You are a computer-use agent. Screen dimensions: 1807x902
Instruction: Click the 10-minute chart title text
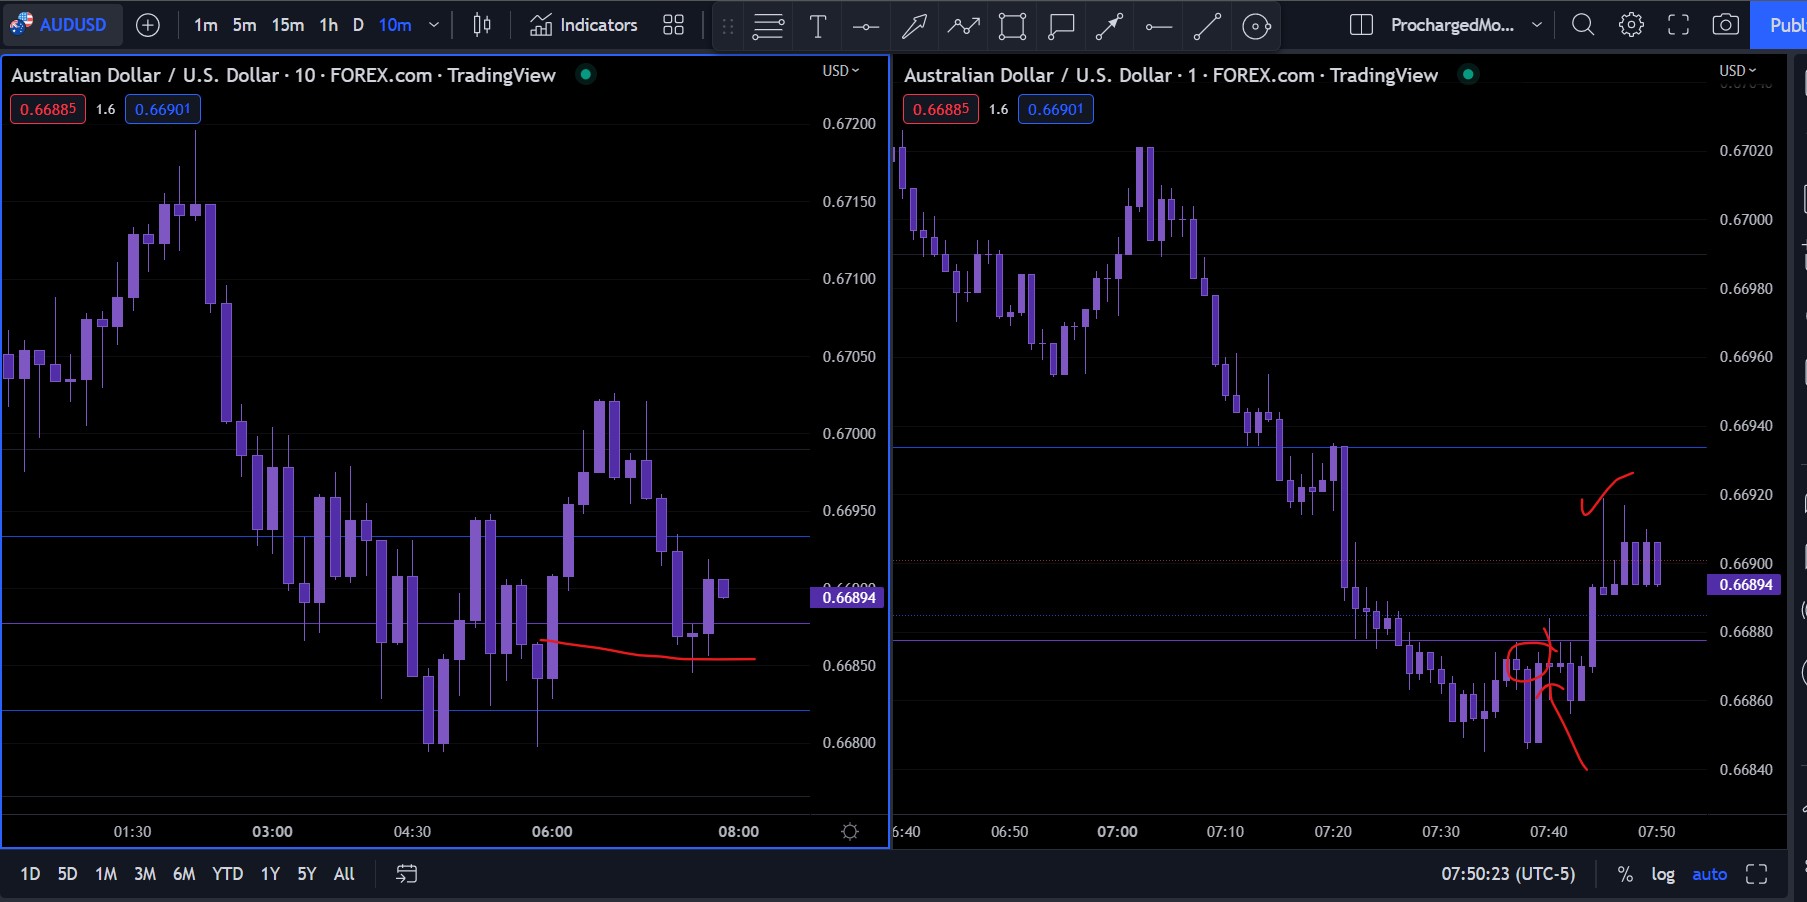tap(283, 75)
